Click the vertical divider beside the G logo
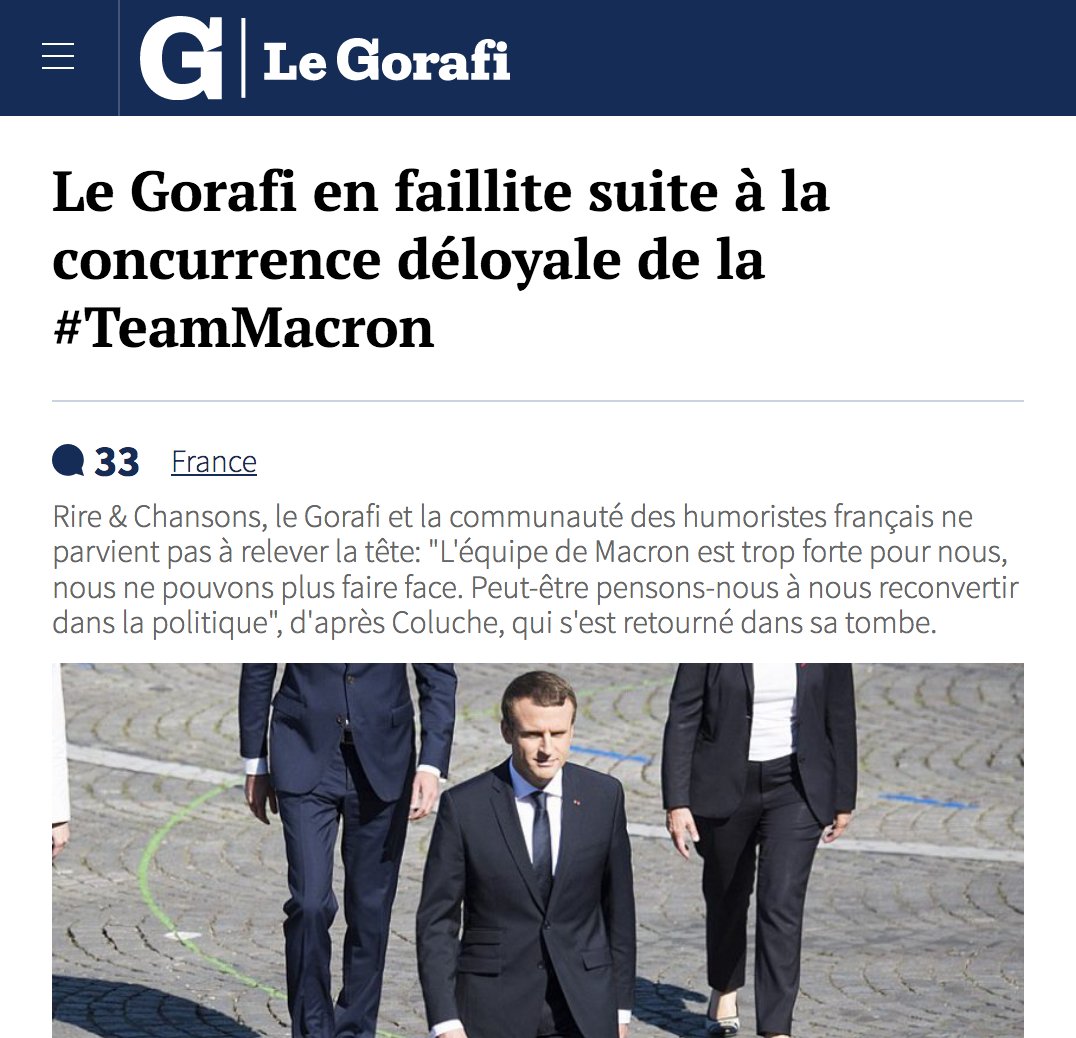The width and height of the screenshot is (1076, 1038). click(244, 58)
